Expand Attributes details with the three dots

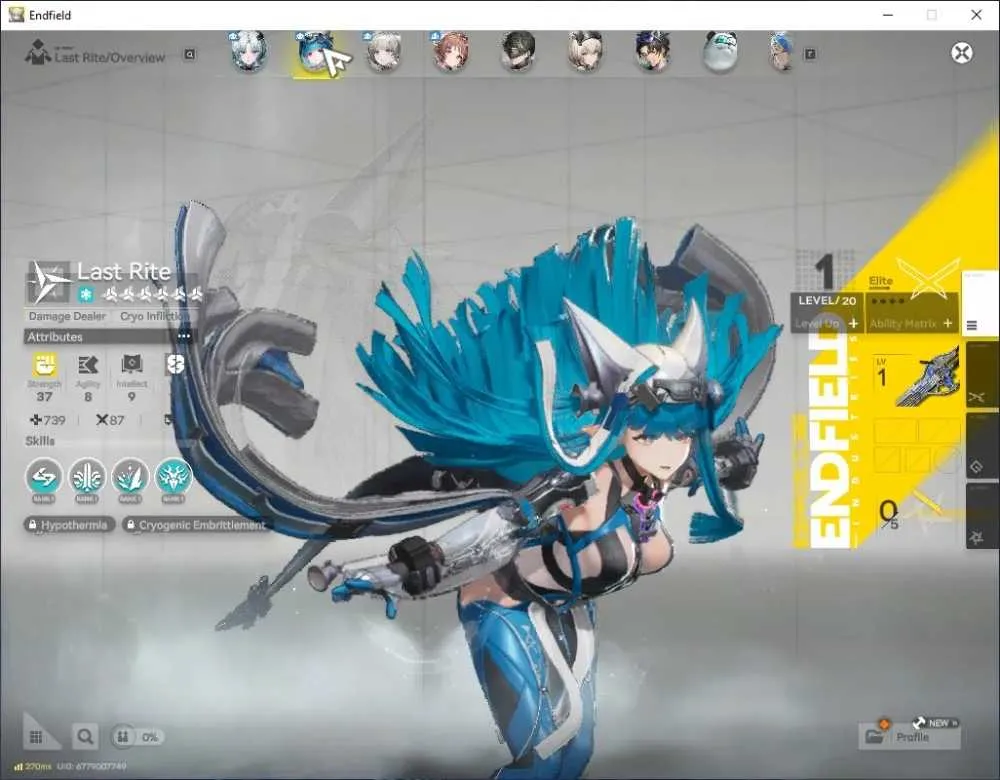click(x=184, y=336)
